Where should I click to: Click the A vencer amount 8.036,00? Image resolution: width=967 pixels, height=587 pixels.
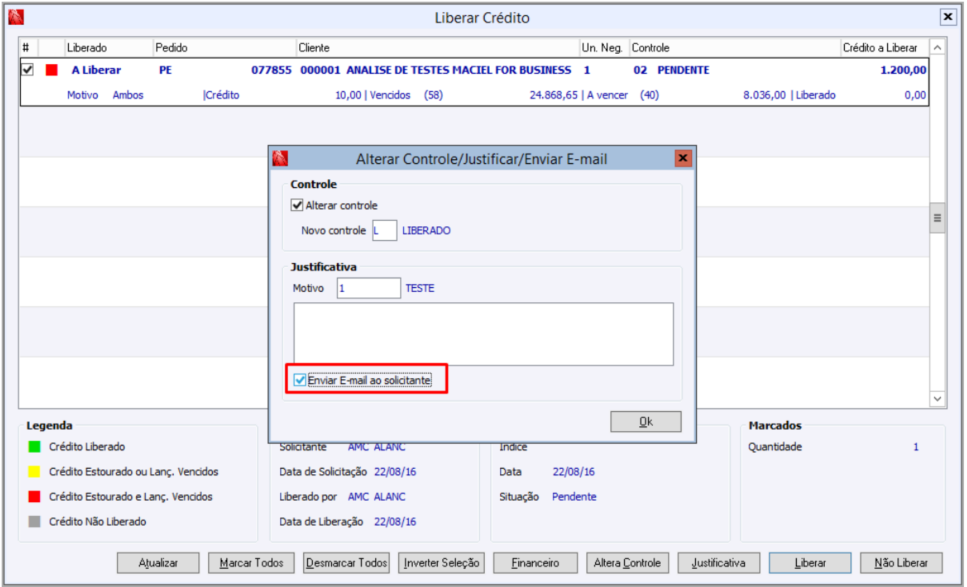765,95
